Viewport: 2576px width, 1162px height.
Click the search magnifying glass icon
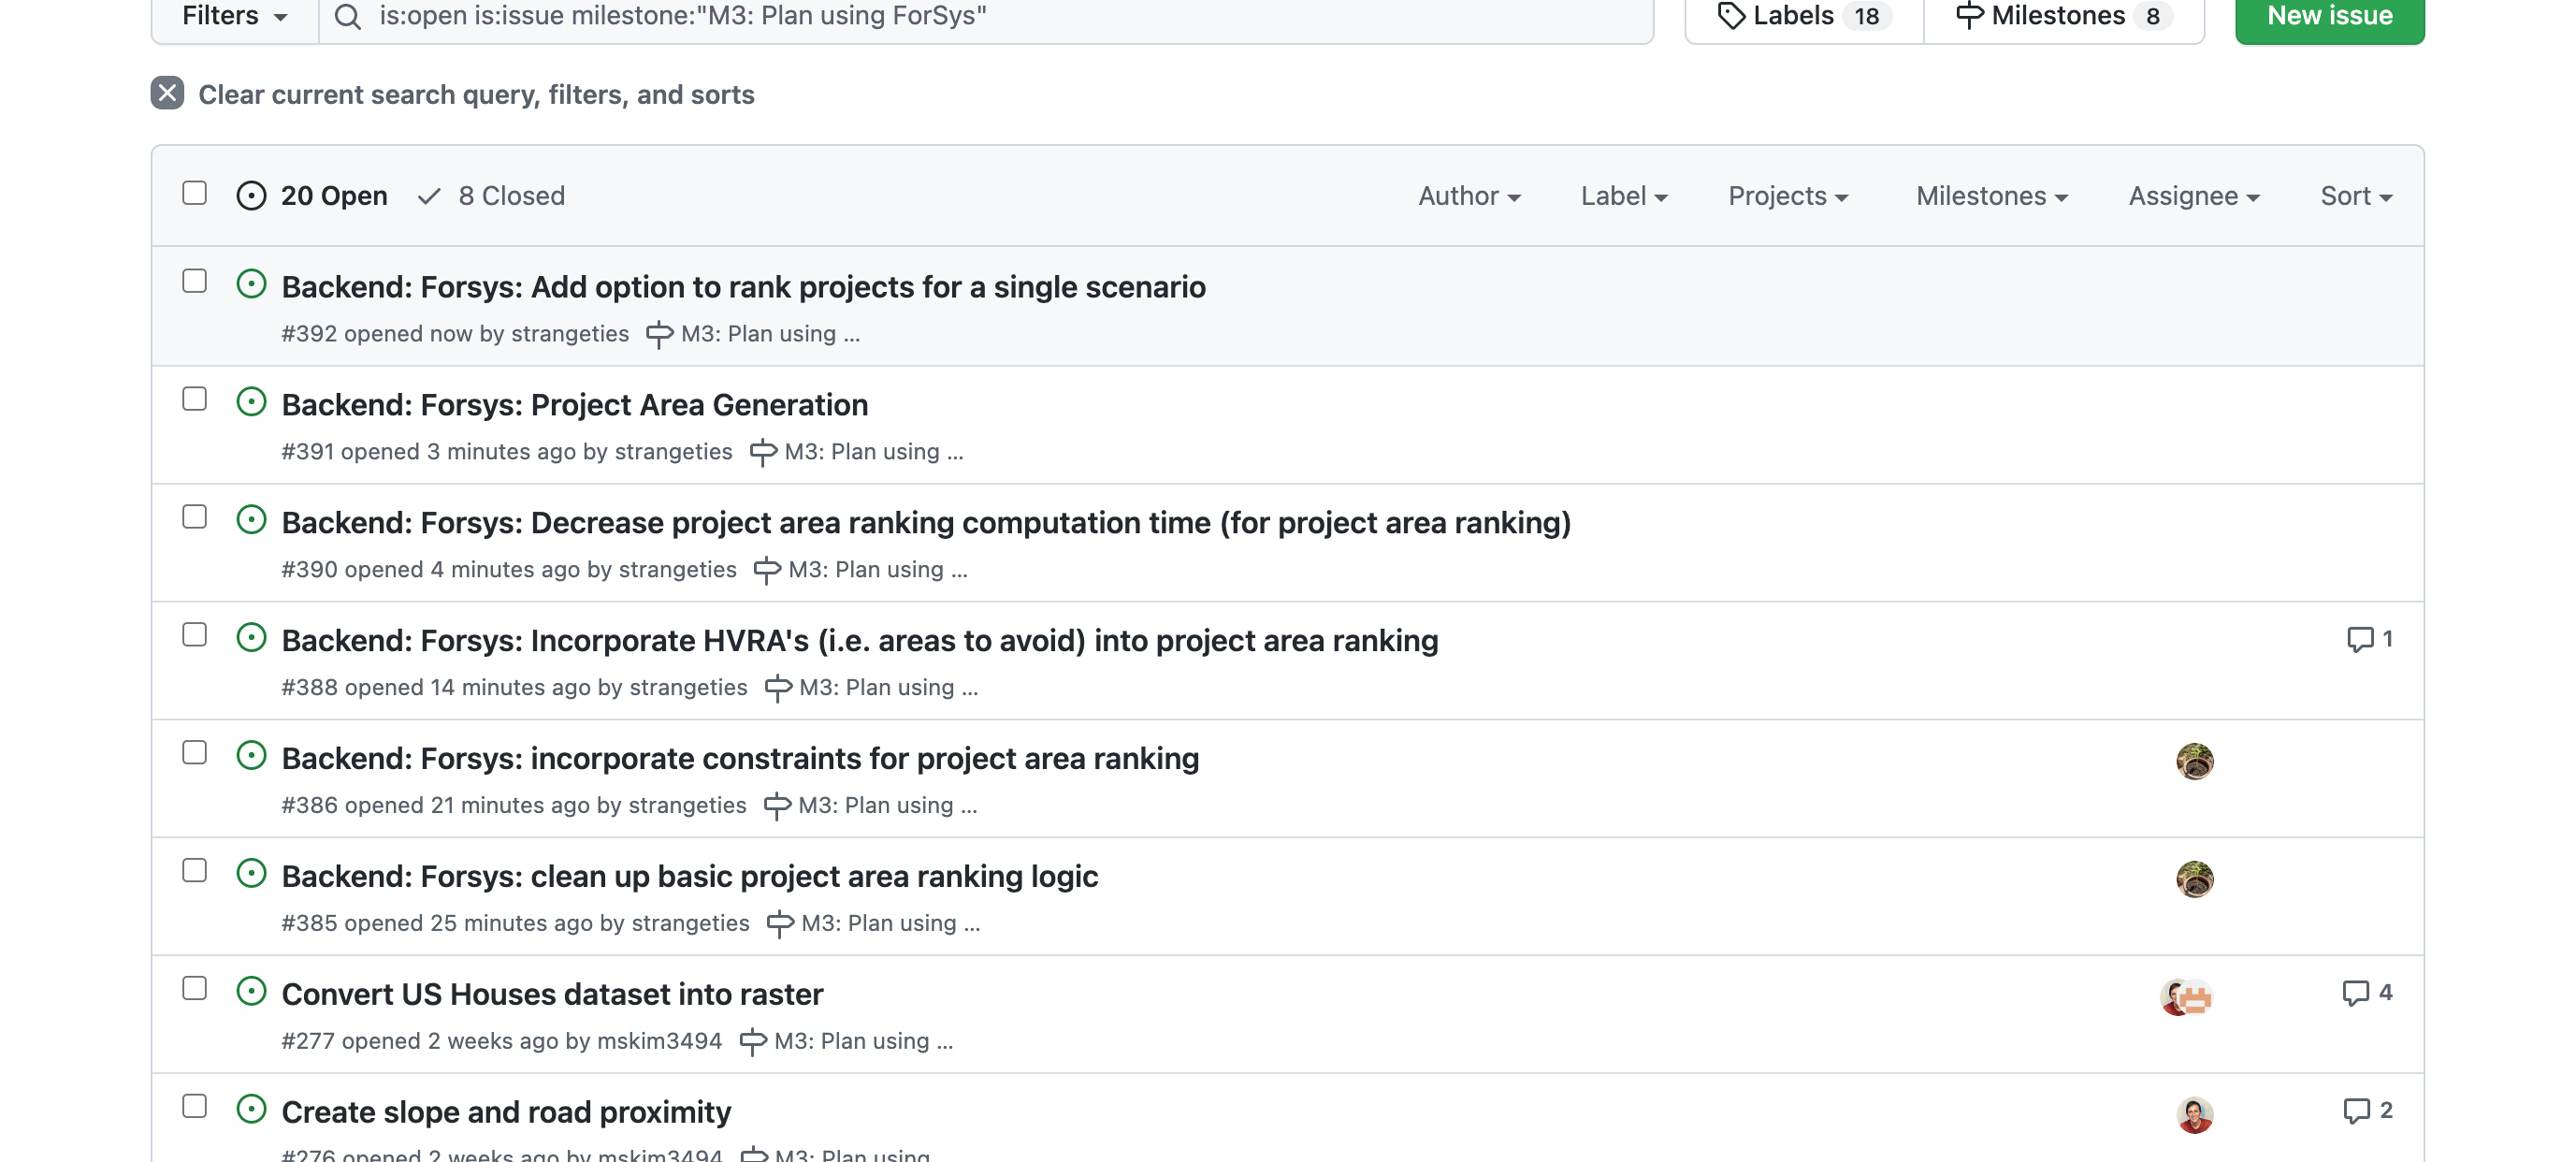tap(347, 16)
